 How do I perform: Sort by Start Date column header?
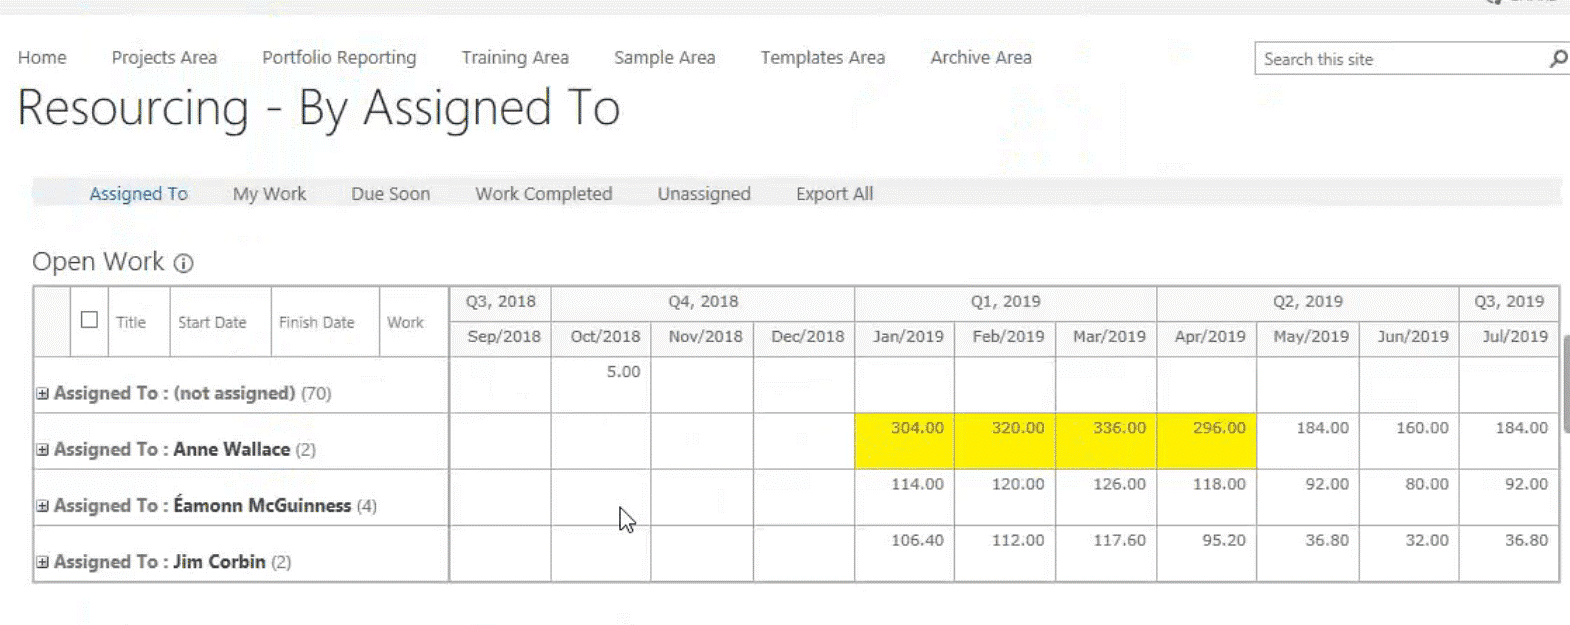212,322
